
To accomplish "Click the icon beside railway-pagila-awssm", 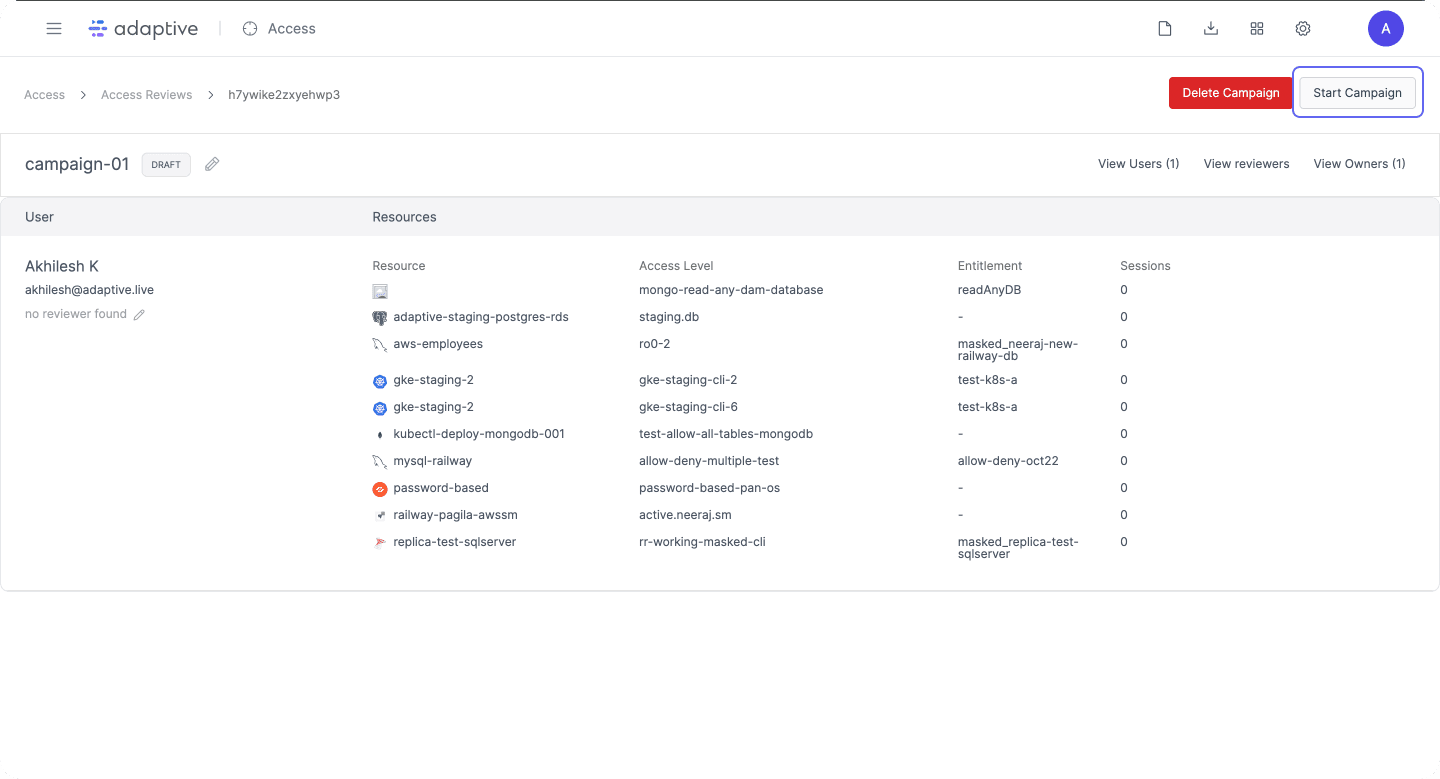I will pyautogui.click(x=380, y=516).
